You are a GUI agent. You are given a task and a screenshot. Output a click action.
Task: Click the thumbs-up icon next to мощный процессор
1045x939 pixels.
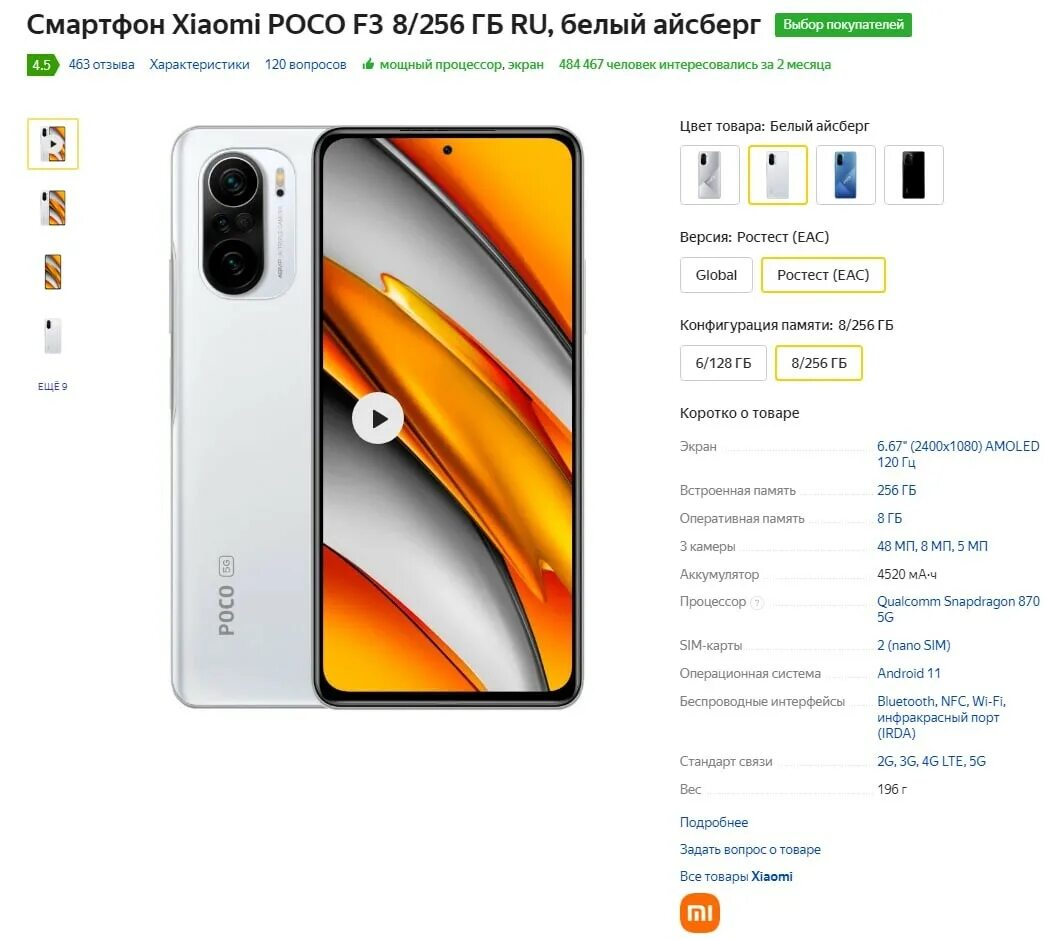(x=368, y=65)
